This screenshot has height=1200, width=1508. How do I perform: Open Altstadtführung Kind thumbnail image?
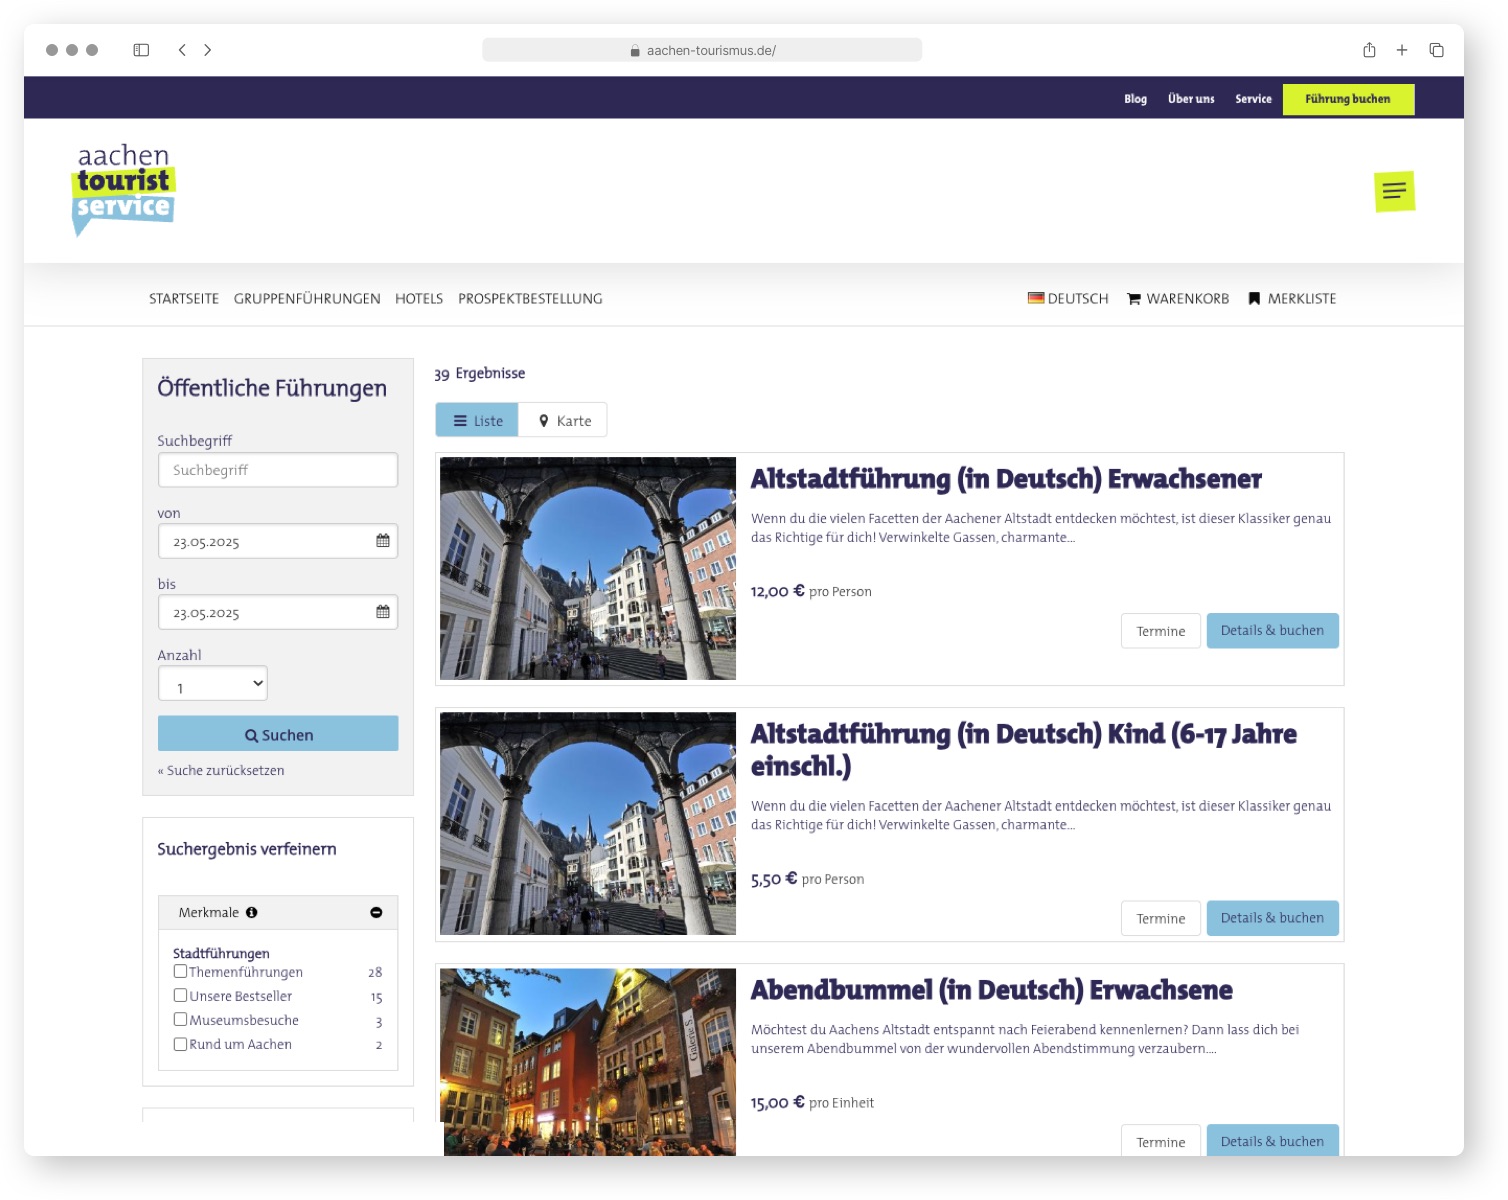point(588,823)
